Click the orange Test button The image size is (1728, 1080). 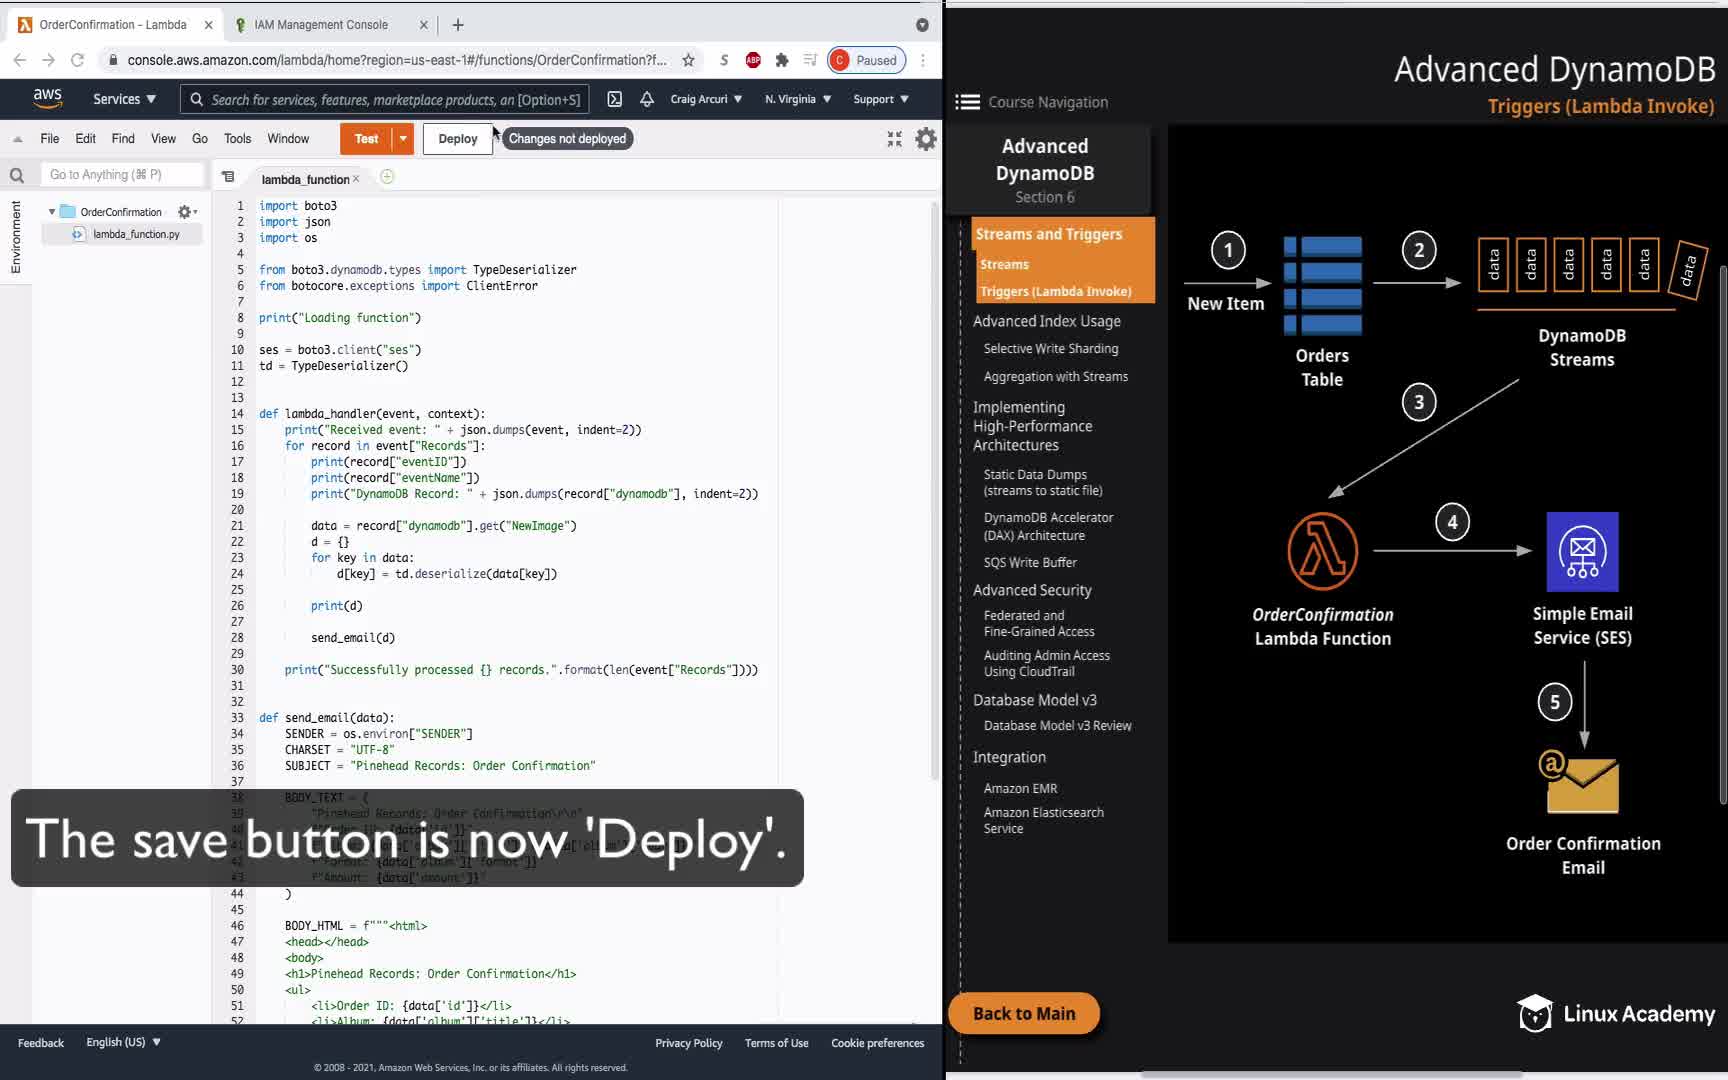point(366,139)
